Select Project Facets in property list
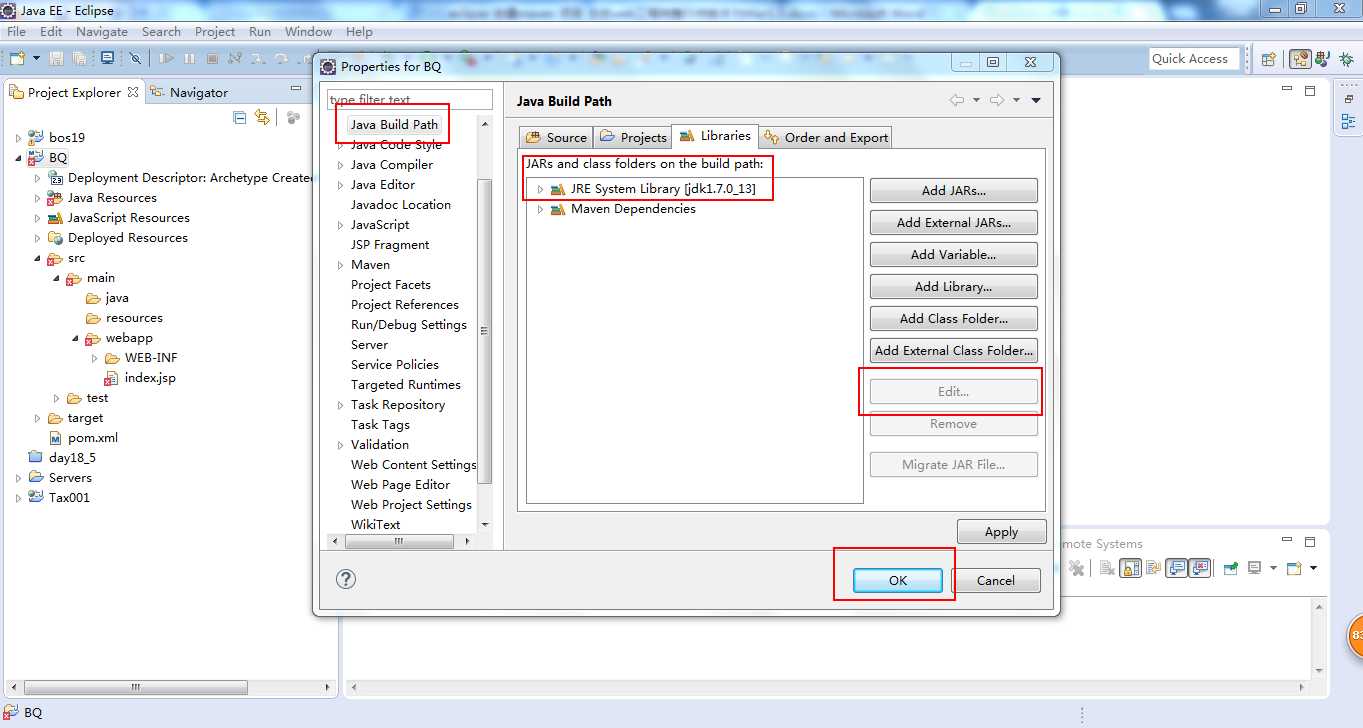 click(x=391, y=285)
